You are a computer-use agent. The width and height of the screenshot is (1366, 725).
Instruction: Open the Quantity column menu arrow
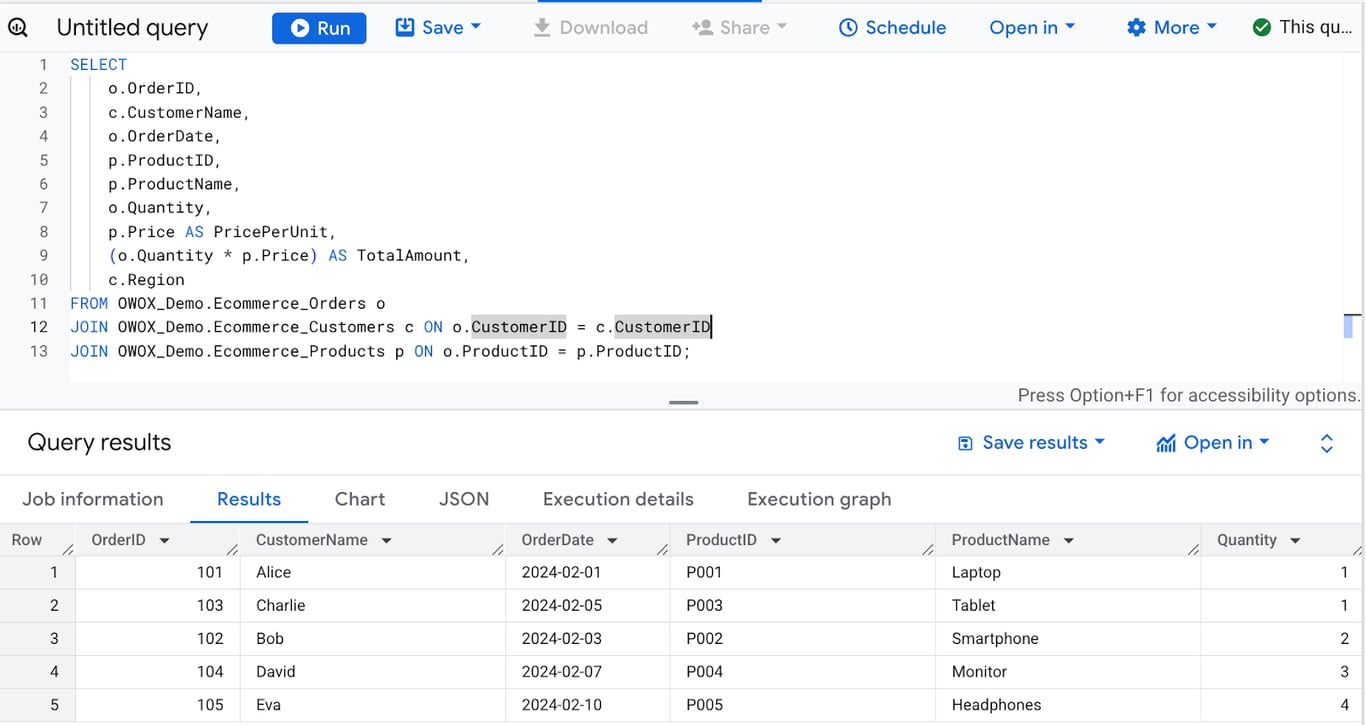1295,541
